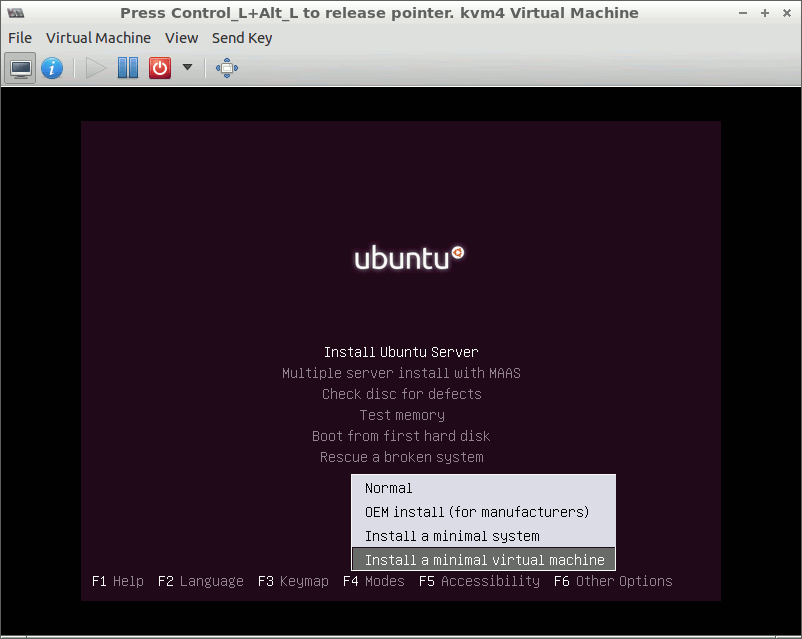Viewport: 802px width, 639px height.
Task: Show the graphical console view icon
Action: [x=21, y=68]
